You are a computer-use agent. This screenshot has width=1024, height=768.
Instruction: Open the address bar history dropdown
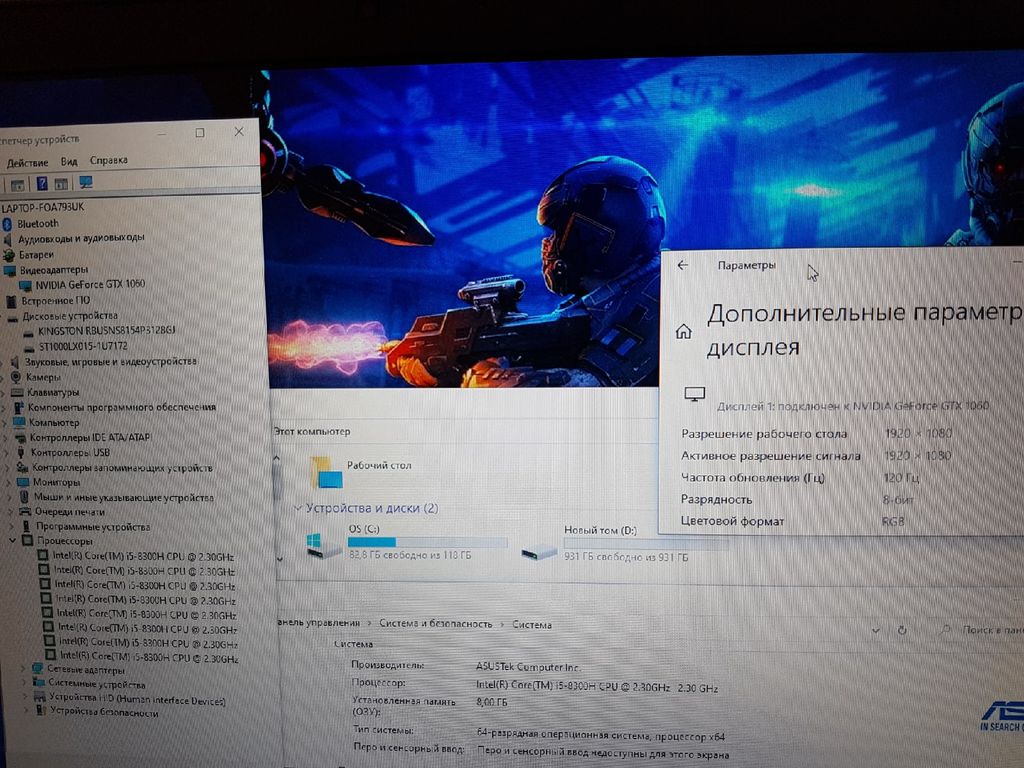[876, 630]
